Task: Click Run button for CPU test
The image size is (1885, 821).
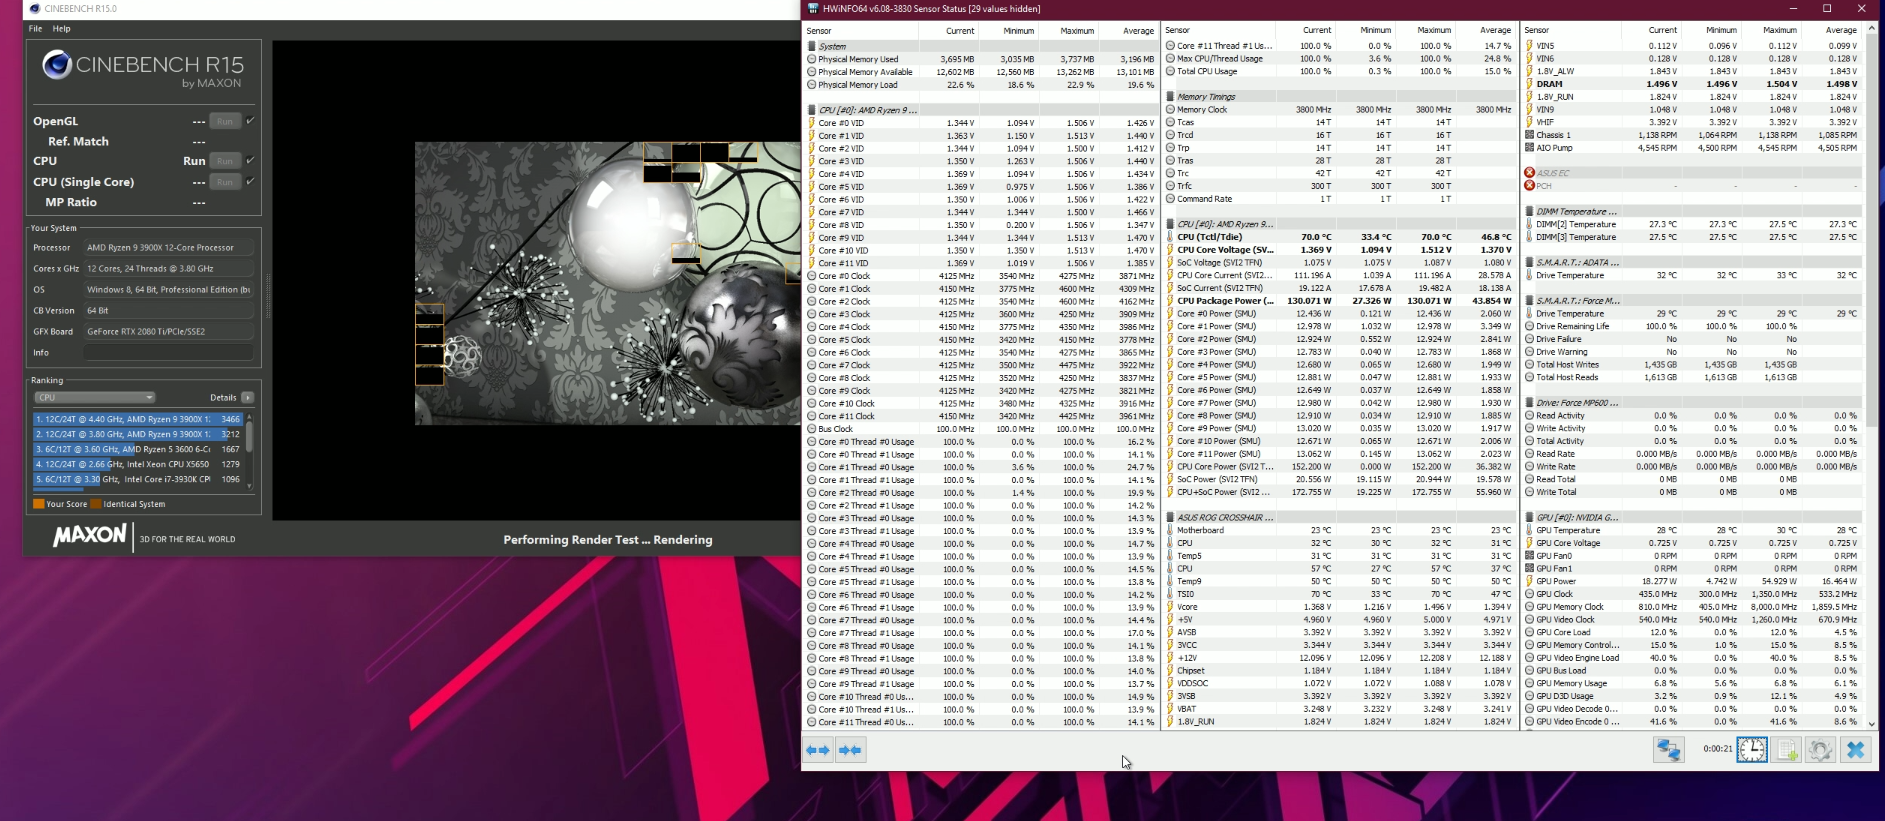Action: [225, 161]
